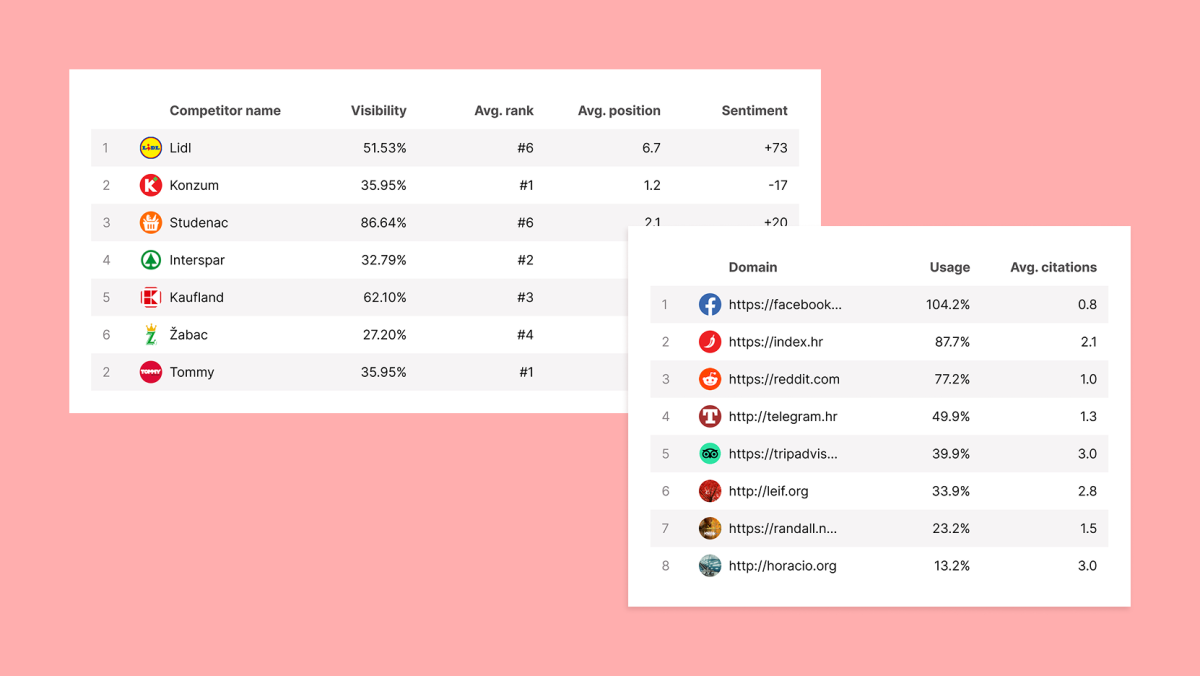The width and height of the screenshot is (1200, 676).
Task: Sort by the Avg. position column header
Action: (619, 111)
